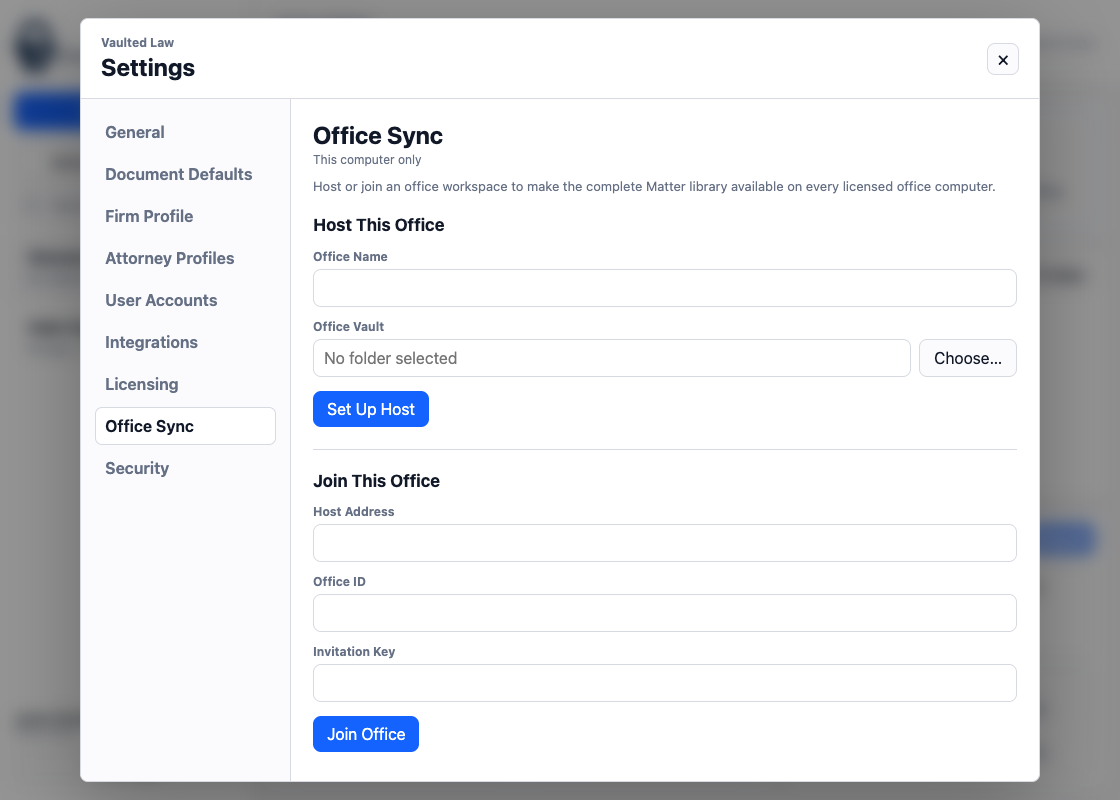
Task: Focus the Office Name input field
Action: (x=664, y=288)
